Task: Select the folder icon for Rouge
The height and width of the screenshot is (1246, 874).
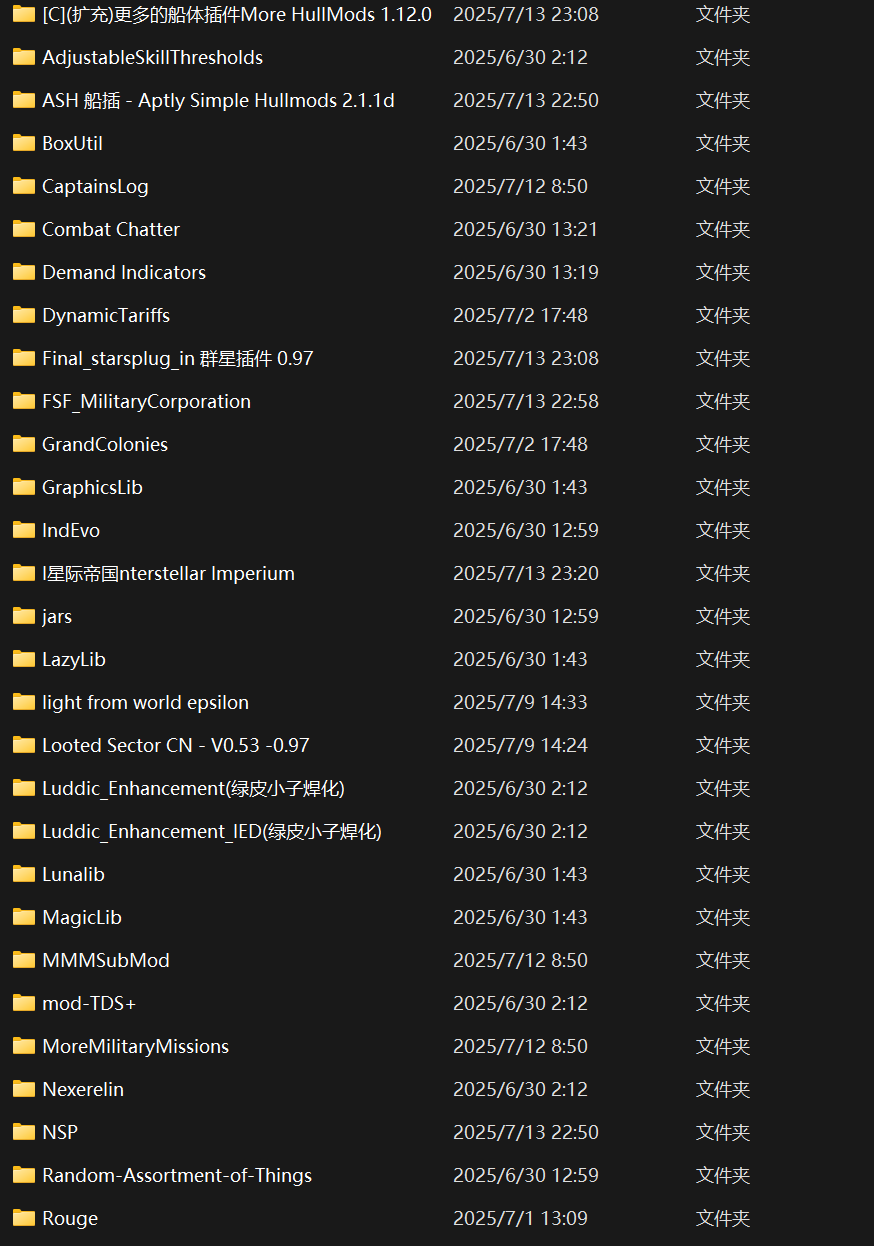Action: 24,1218
